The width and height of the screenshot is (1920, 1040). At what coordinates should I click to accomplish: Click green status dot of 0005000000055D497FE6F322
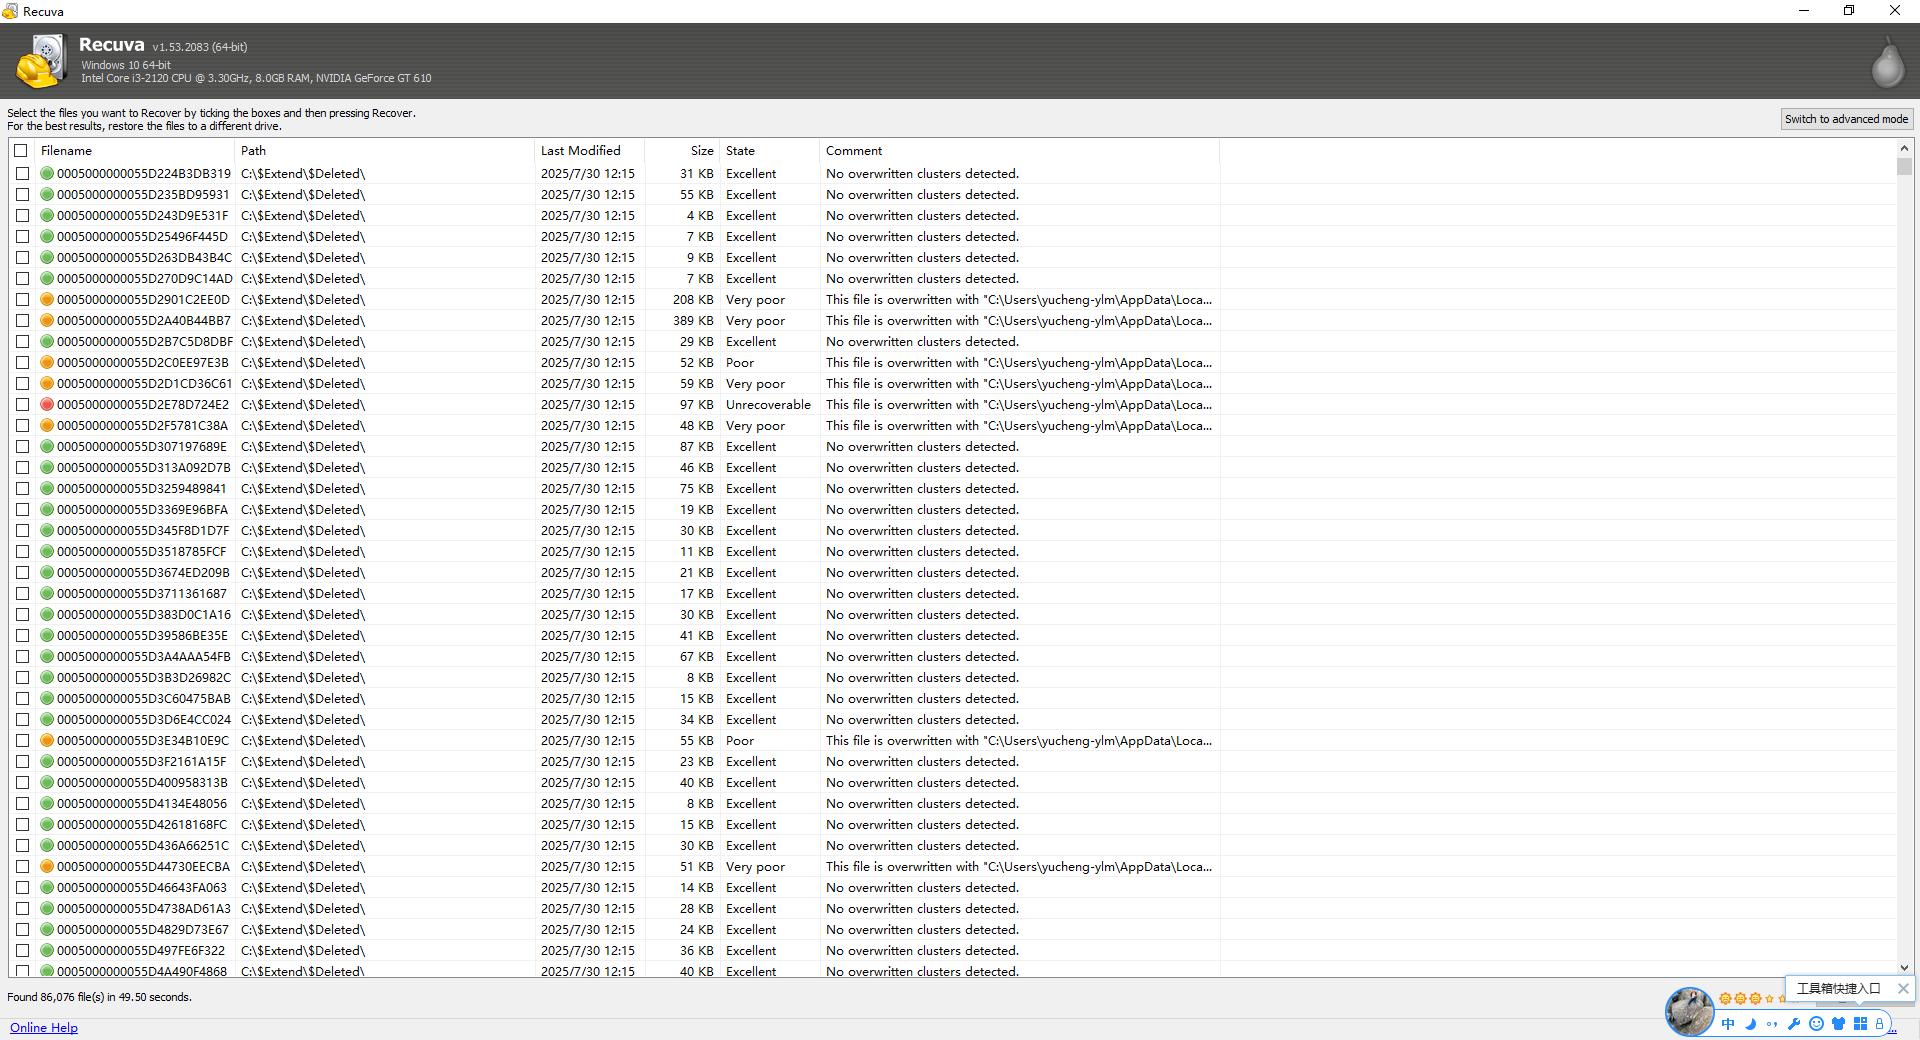coord(47,950)
